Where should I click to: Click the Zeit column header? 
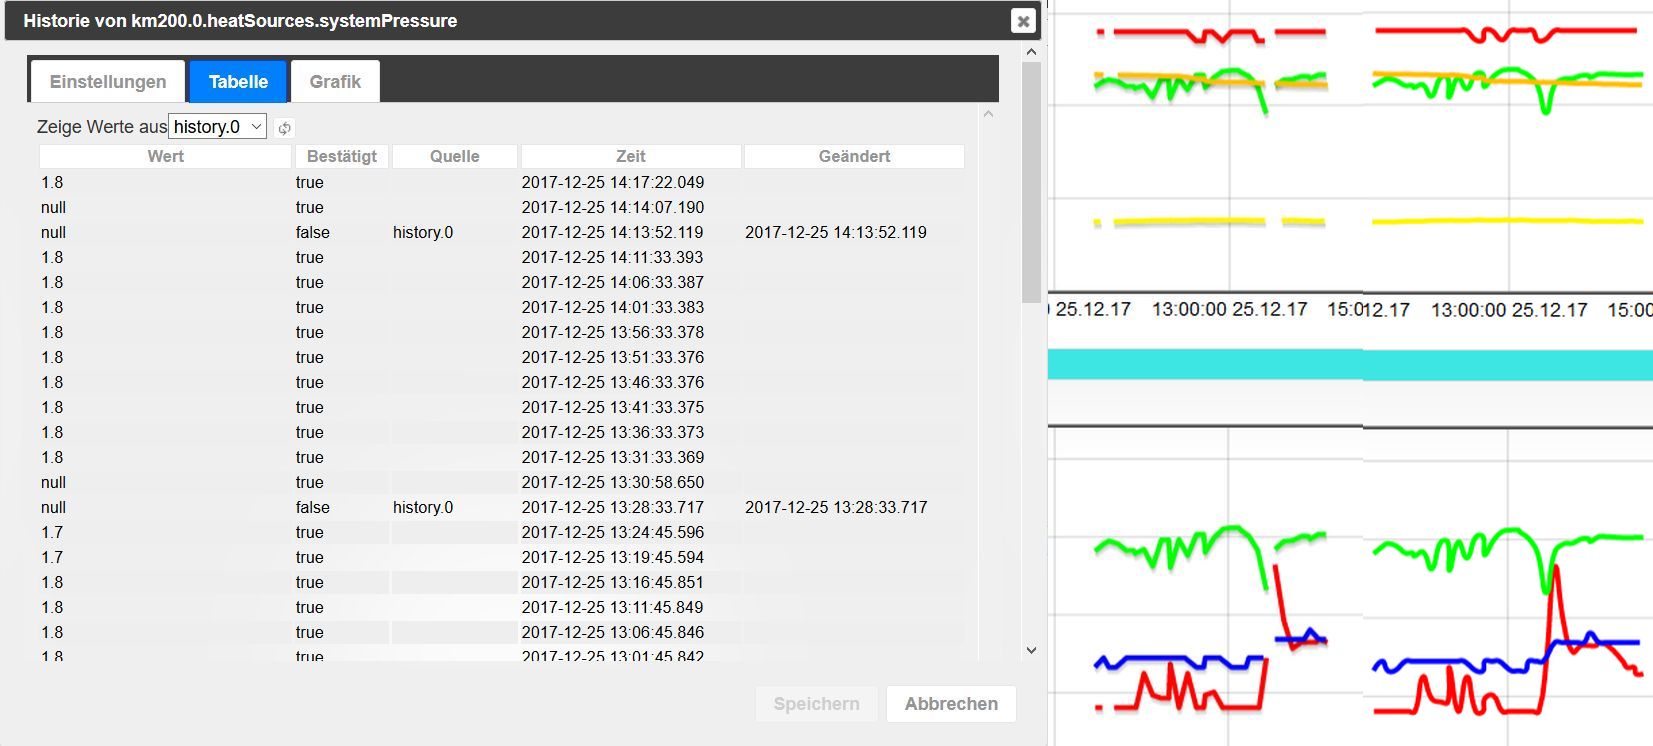click(631, 156)
